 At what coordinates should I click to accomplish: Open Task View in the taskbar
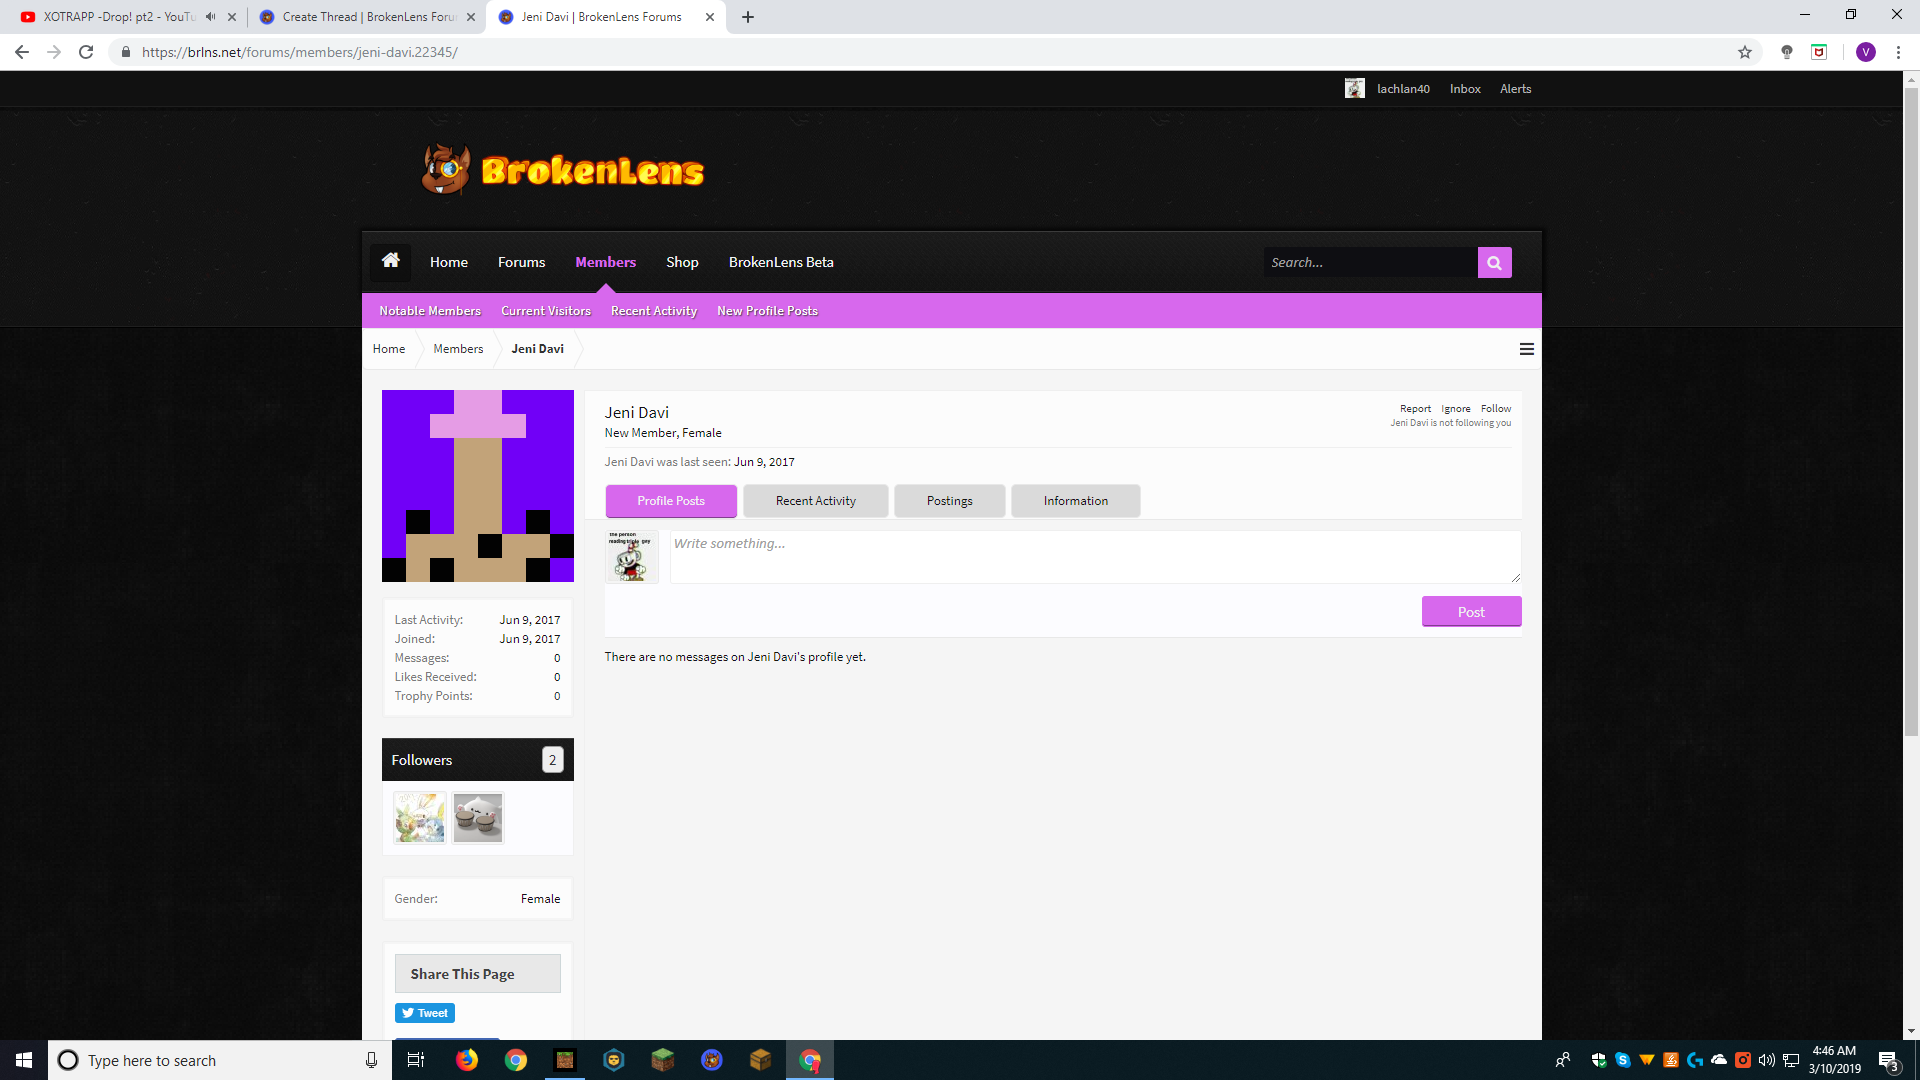[x=416, y=1060]
